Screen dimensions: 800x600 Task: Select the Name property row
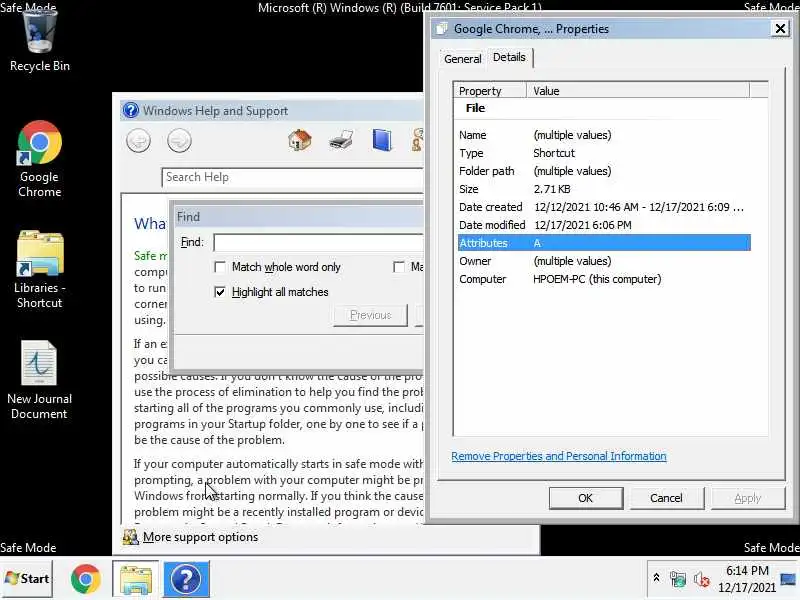[604, 135]
